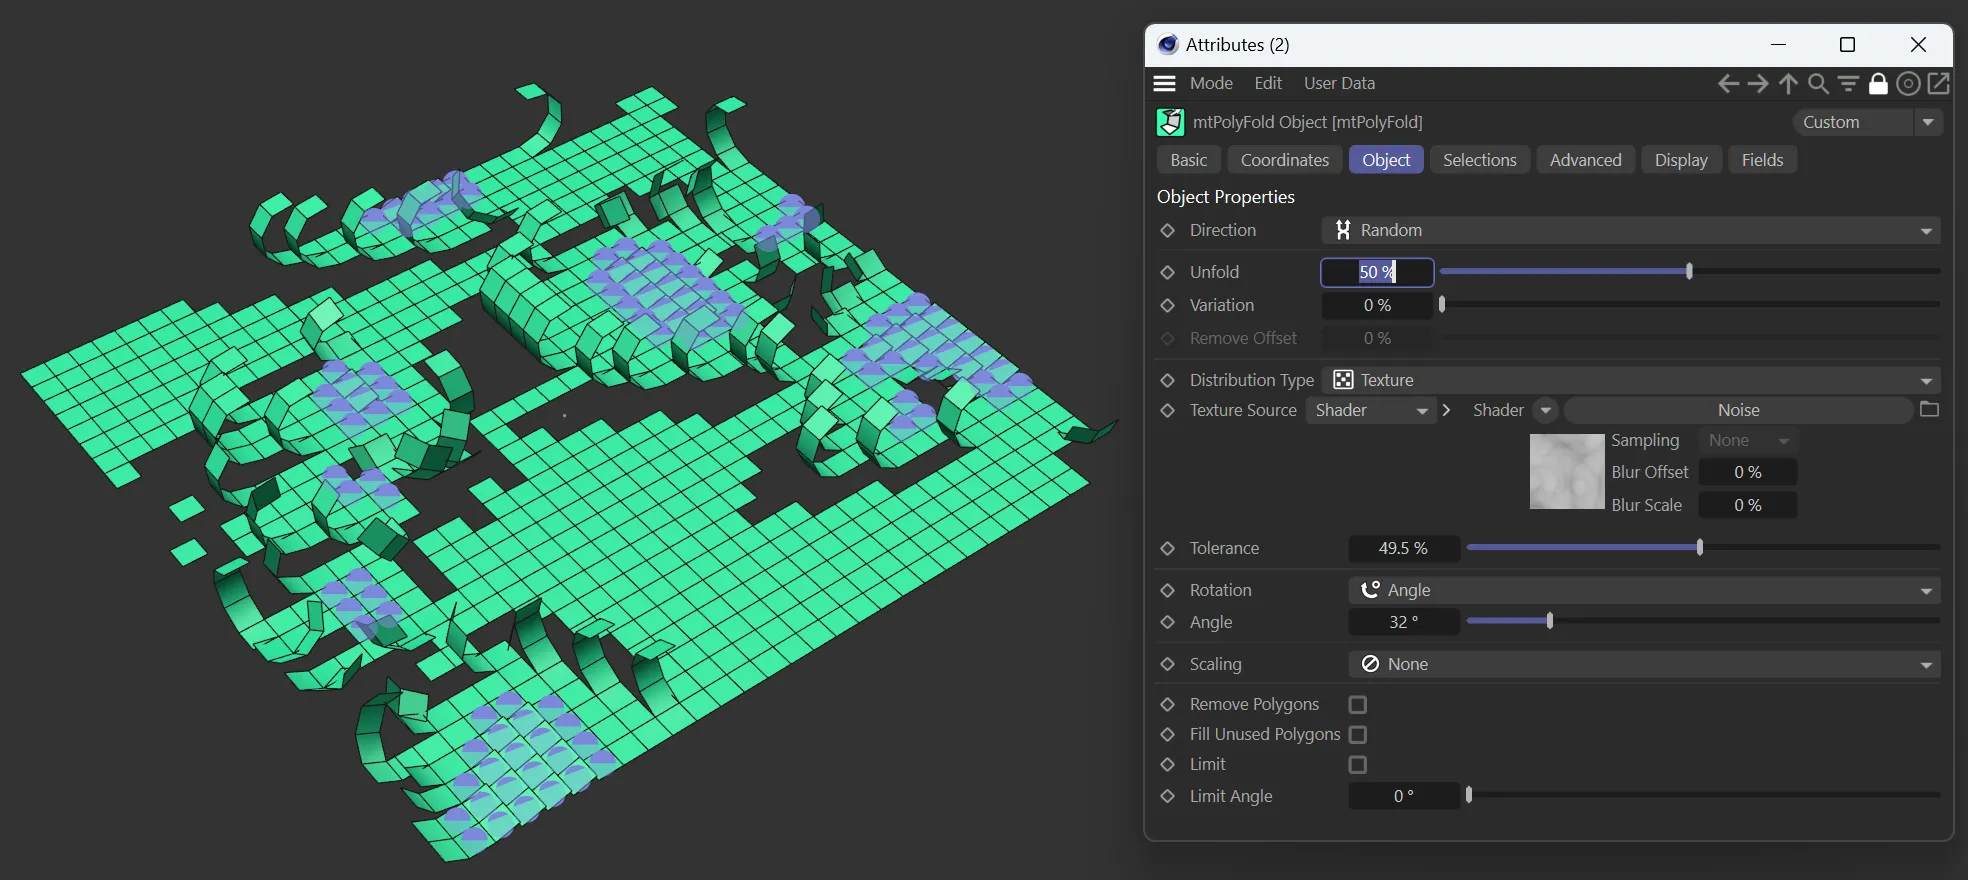The image size is (1968, 880).
Task: Enable the Fill Unused Polygons checkbox
Action: (1357, 735)
